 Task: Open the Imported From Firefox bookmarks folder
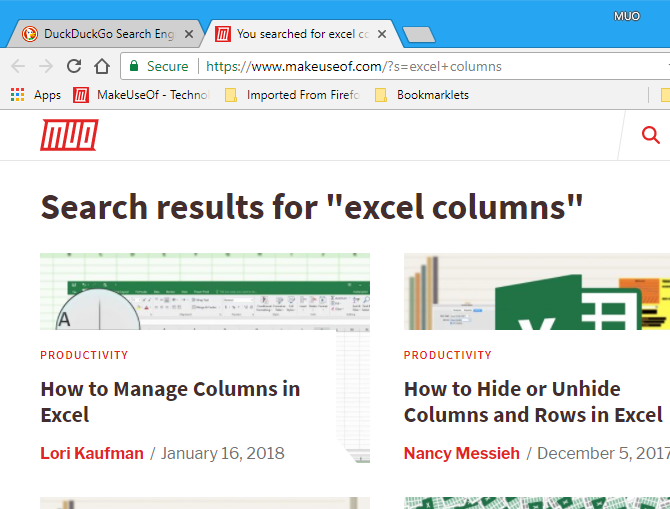pos(292,94)
